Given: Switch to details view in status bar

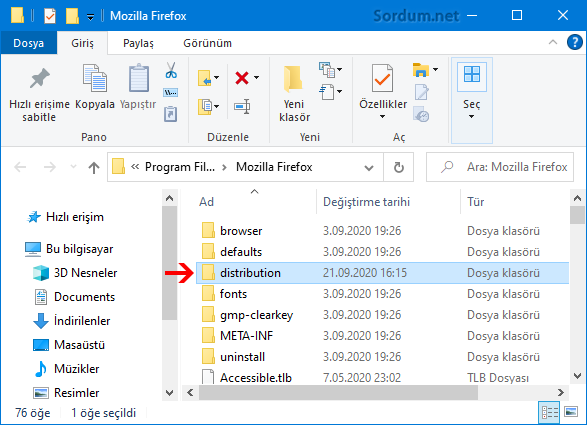Looking at the screenshot, I should (x=549, y=413).
